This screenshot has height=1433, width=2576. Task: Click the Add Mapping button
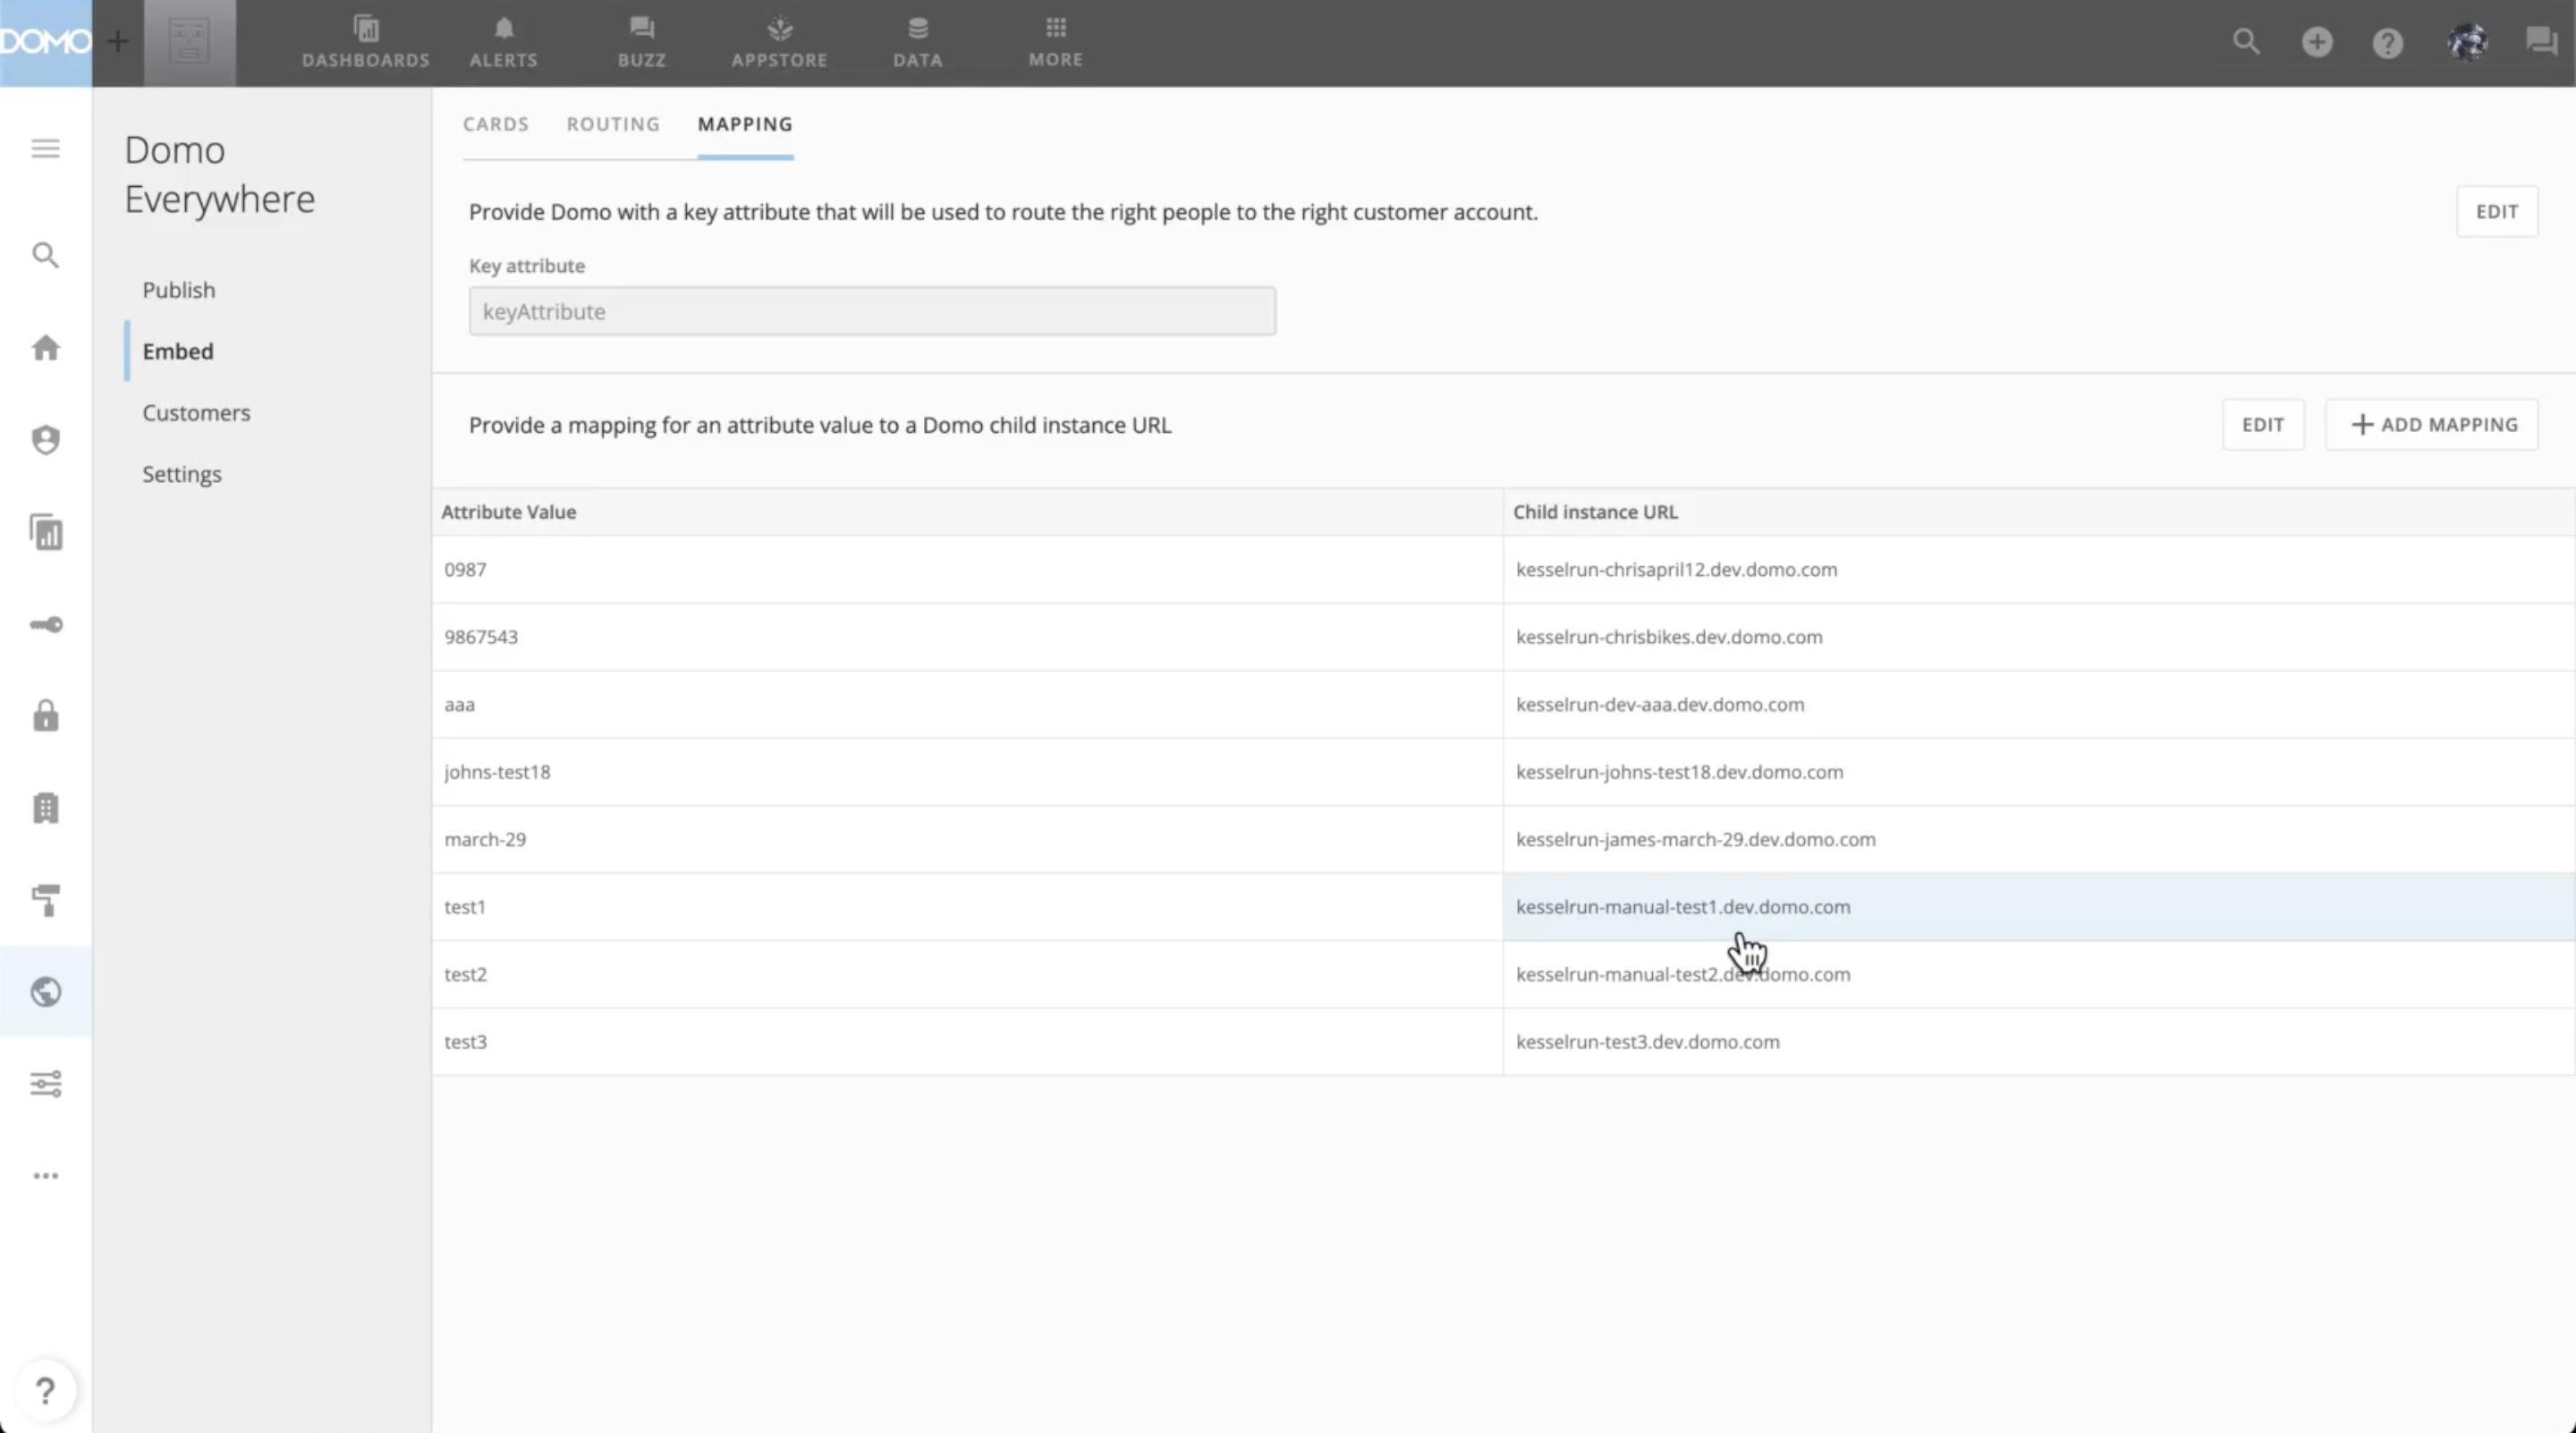2431,425
